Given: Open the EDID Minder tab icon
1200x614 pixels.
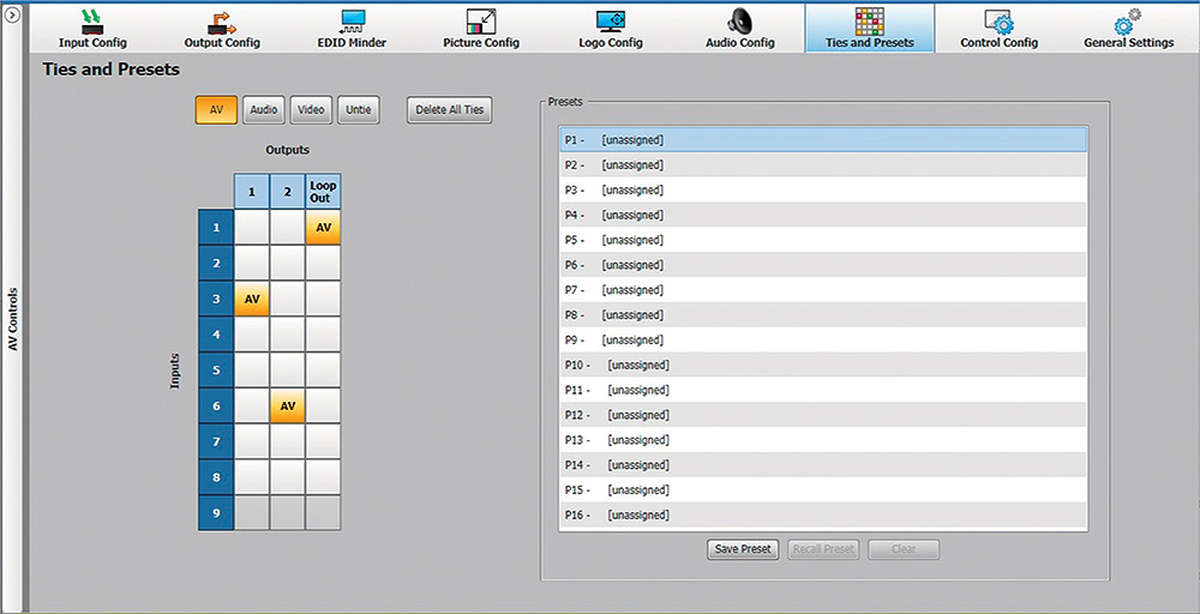Looking at the screenshot, I should [x=352, y=20].
